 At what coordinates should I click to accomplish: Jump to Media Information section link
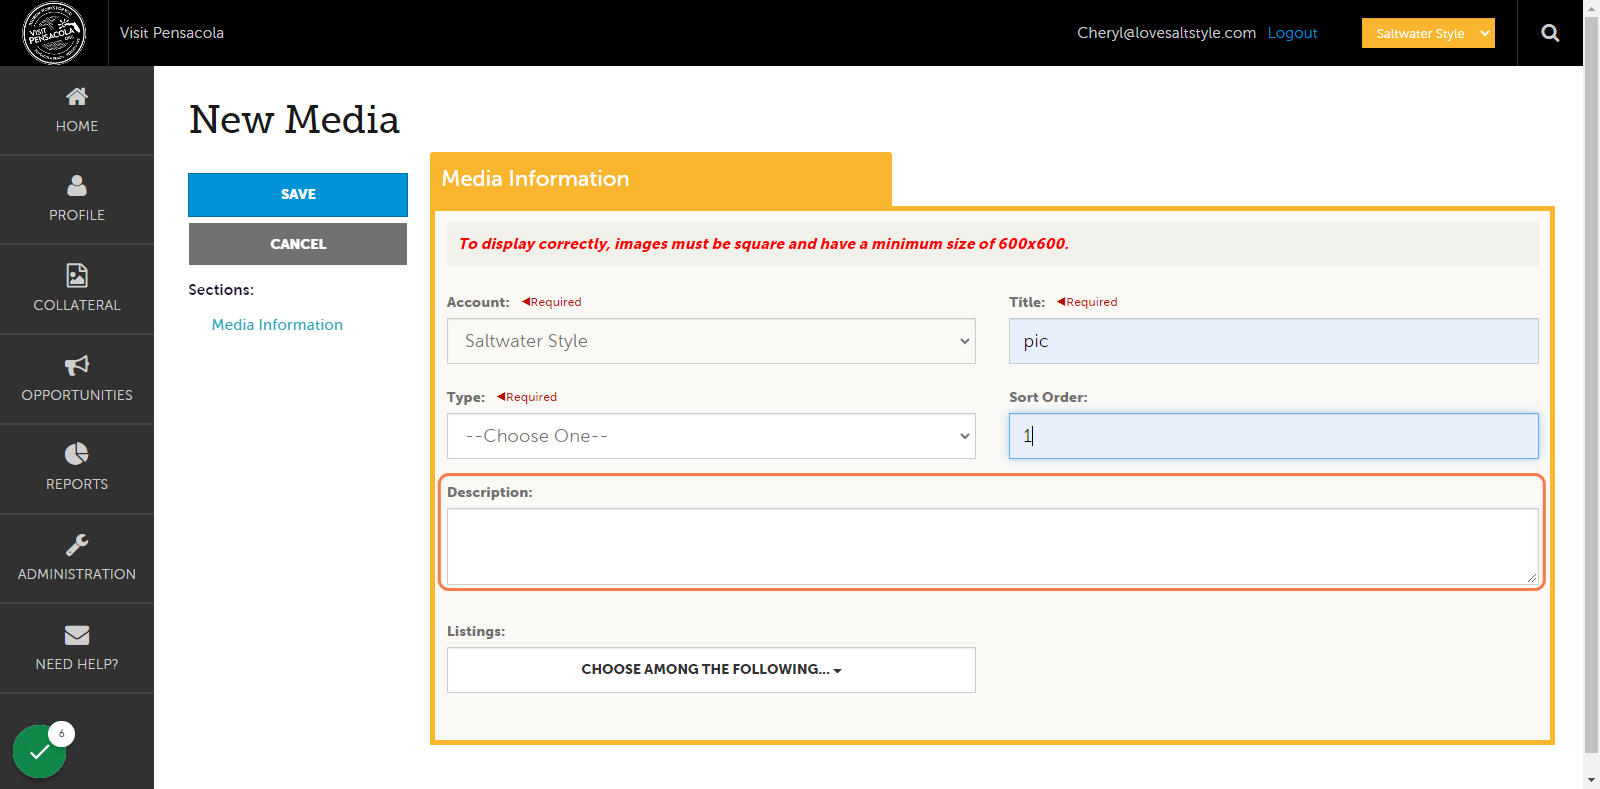(x=277, y=325)
